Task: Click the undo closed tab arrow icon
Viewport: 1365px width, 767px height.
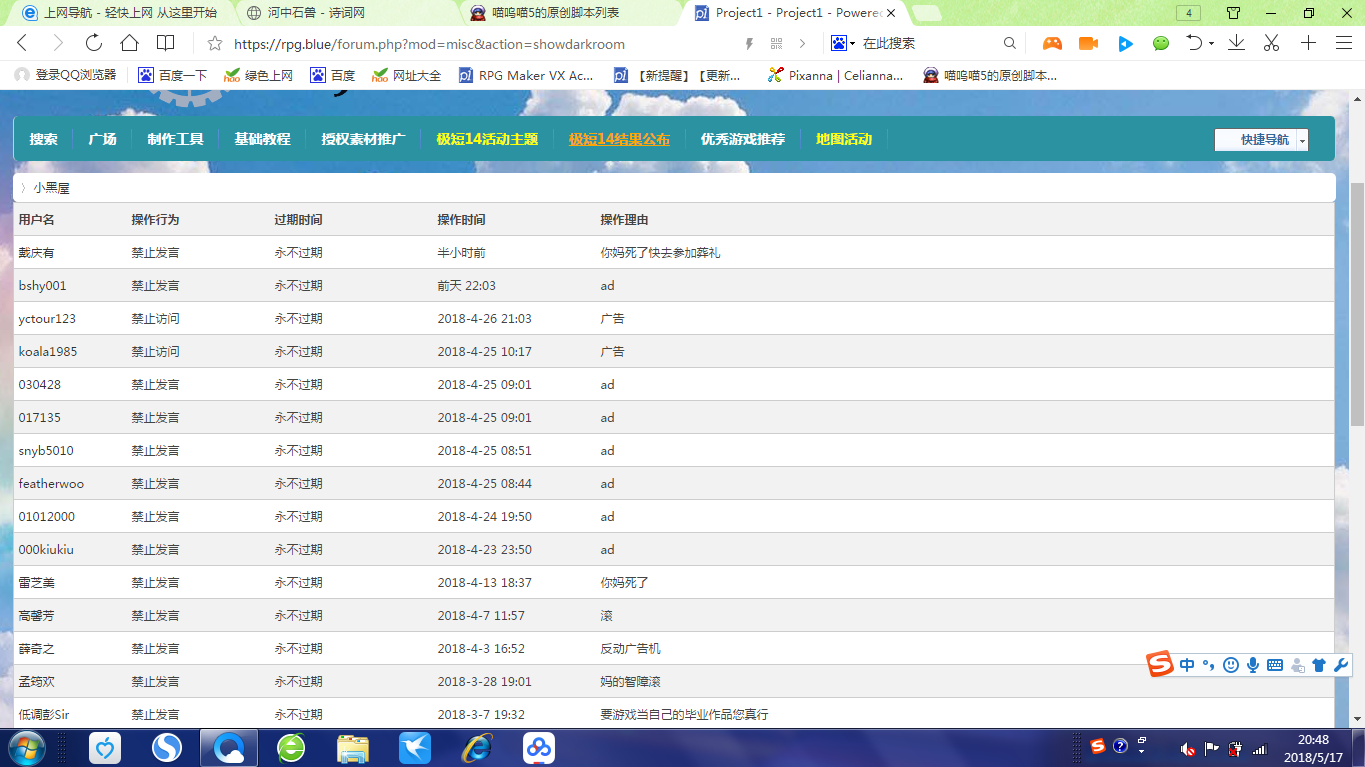Action: pyautogui.click(x=1194, y=43)
